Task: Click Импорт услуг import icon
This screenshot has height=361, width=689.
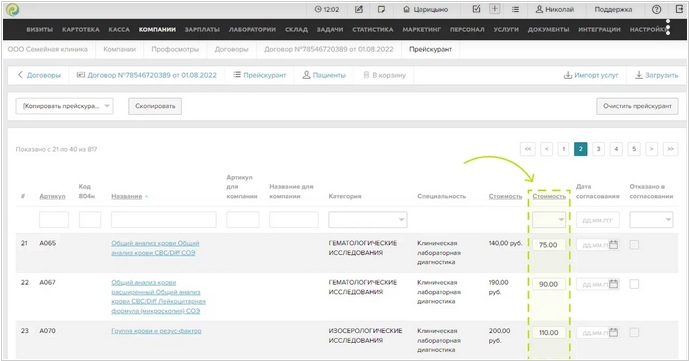Action: [591, 75]
